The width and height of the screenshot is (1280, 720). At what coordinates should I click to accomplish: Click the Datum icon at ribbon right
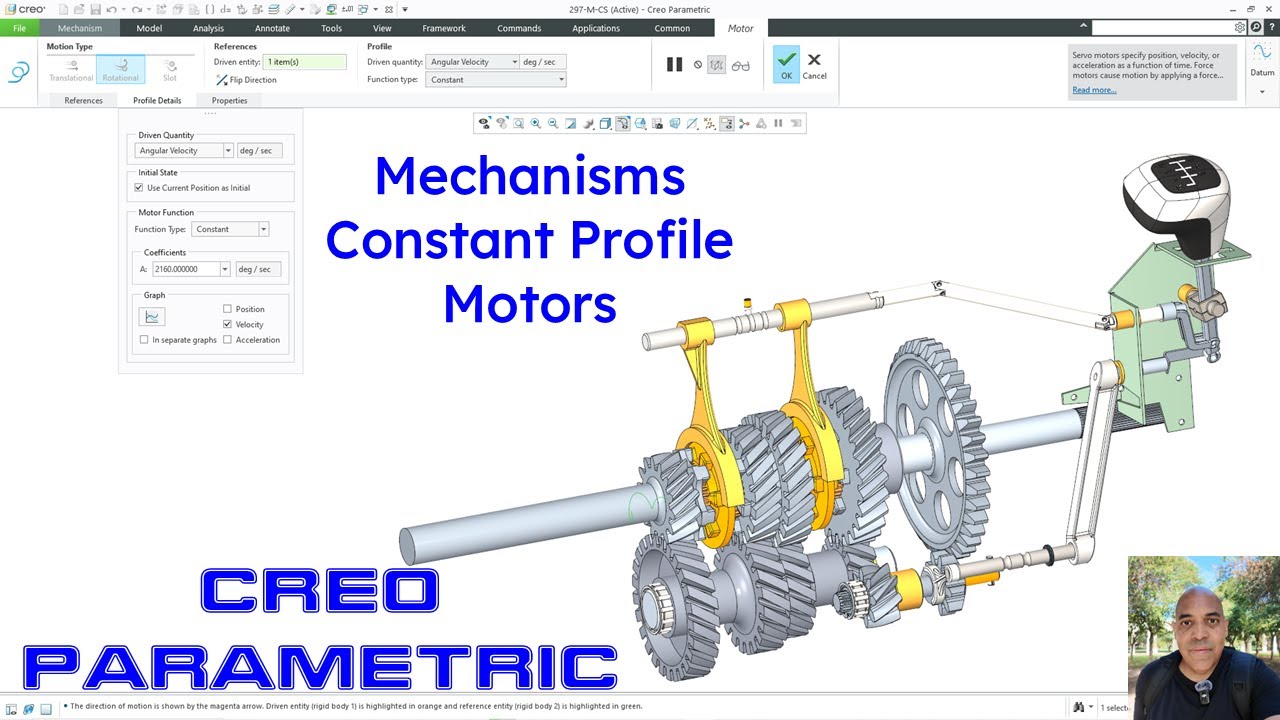coord(1262,58)
